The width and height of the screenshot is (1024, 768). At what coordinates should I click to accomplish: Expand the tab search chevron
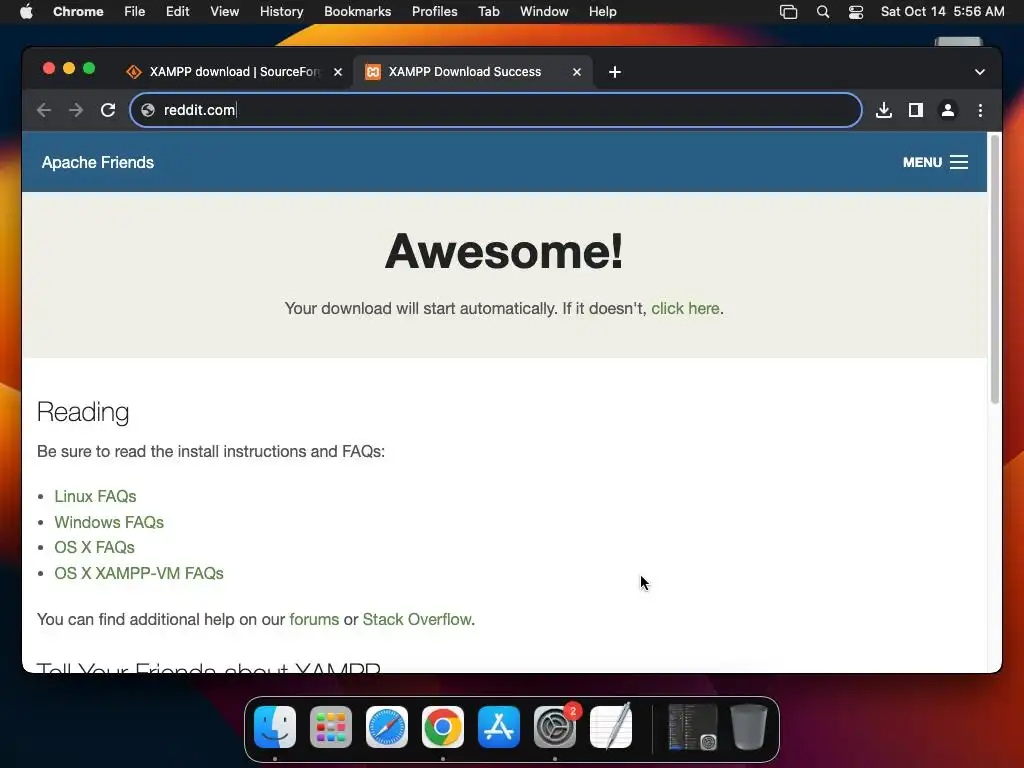(x=980, y=72)
